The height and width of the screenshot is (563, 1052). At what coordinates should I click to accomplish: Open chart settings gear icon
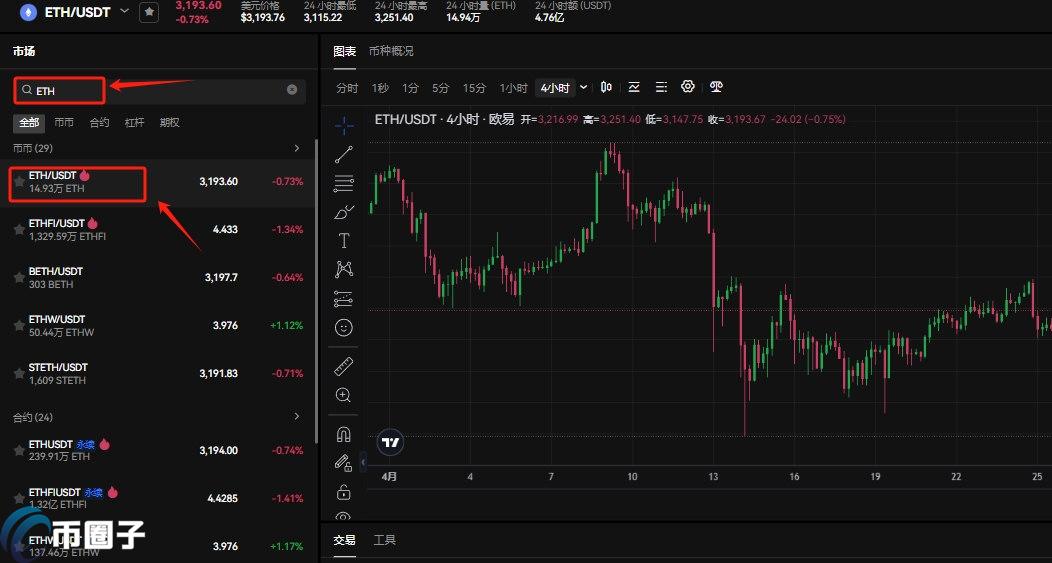(688, 87)
